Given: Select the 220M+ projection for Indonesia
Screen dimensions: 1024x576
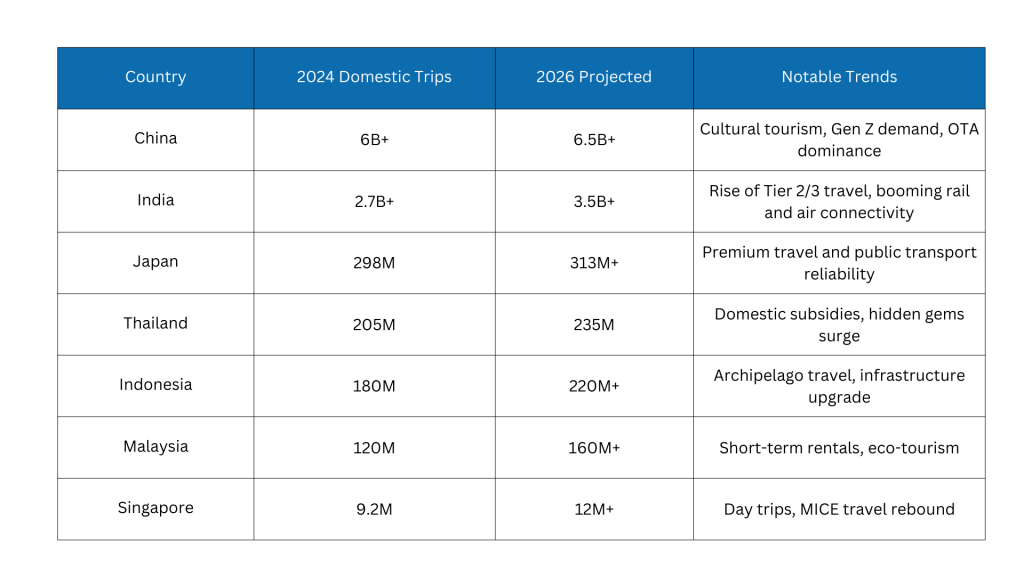Looking at the screenshot, I should (x=594, y=386).
